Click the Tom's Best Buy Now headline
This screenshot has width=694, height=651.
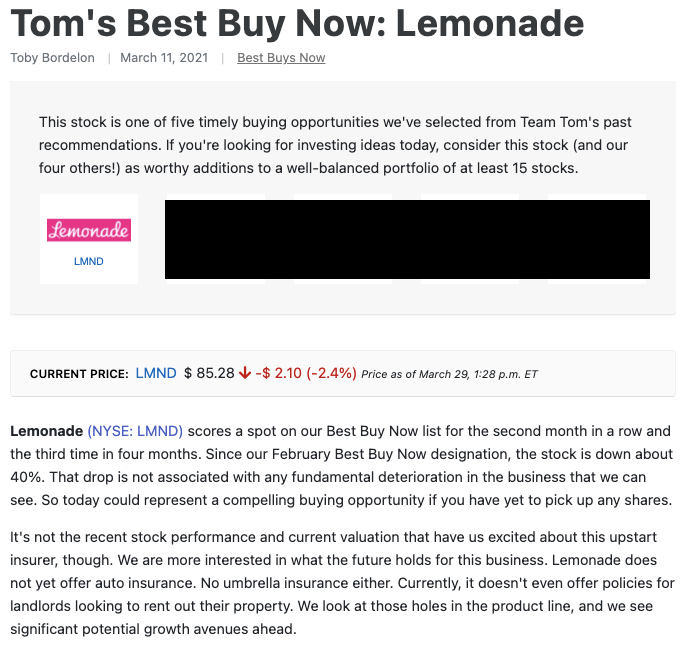tap(297, 23)
